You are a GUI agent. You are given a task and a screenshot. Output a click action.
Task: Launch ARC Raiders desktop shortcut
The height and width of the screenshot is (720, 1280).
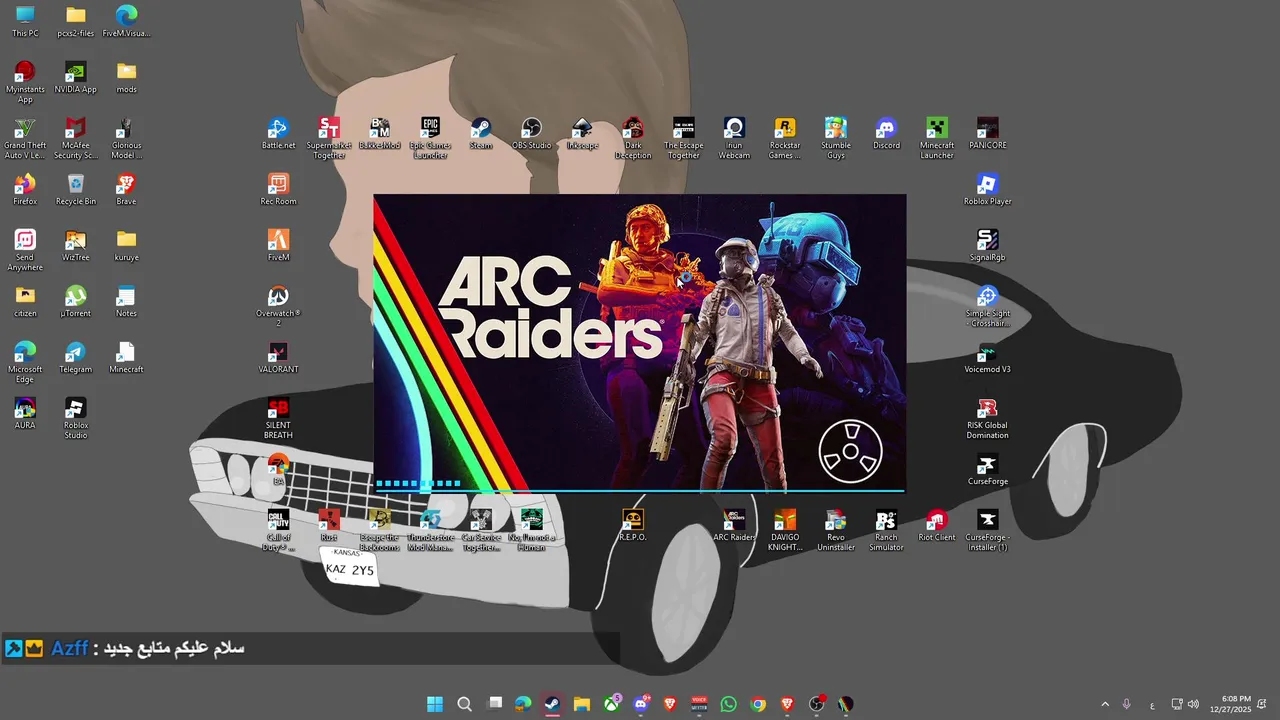(x=734, y=526)
